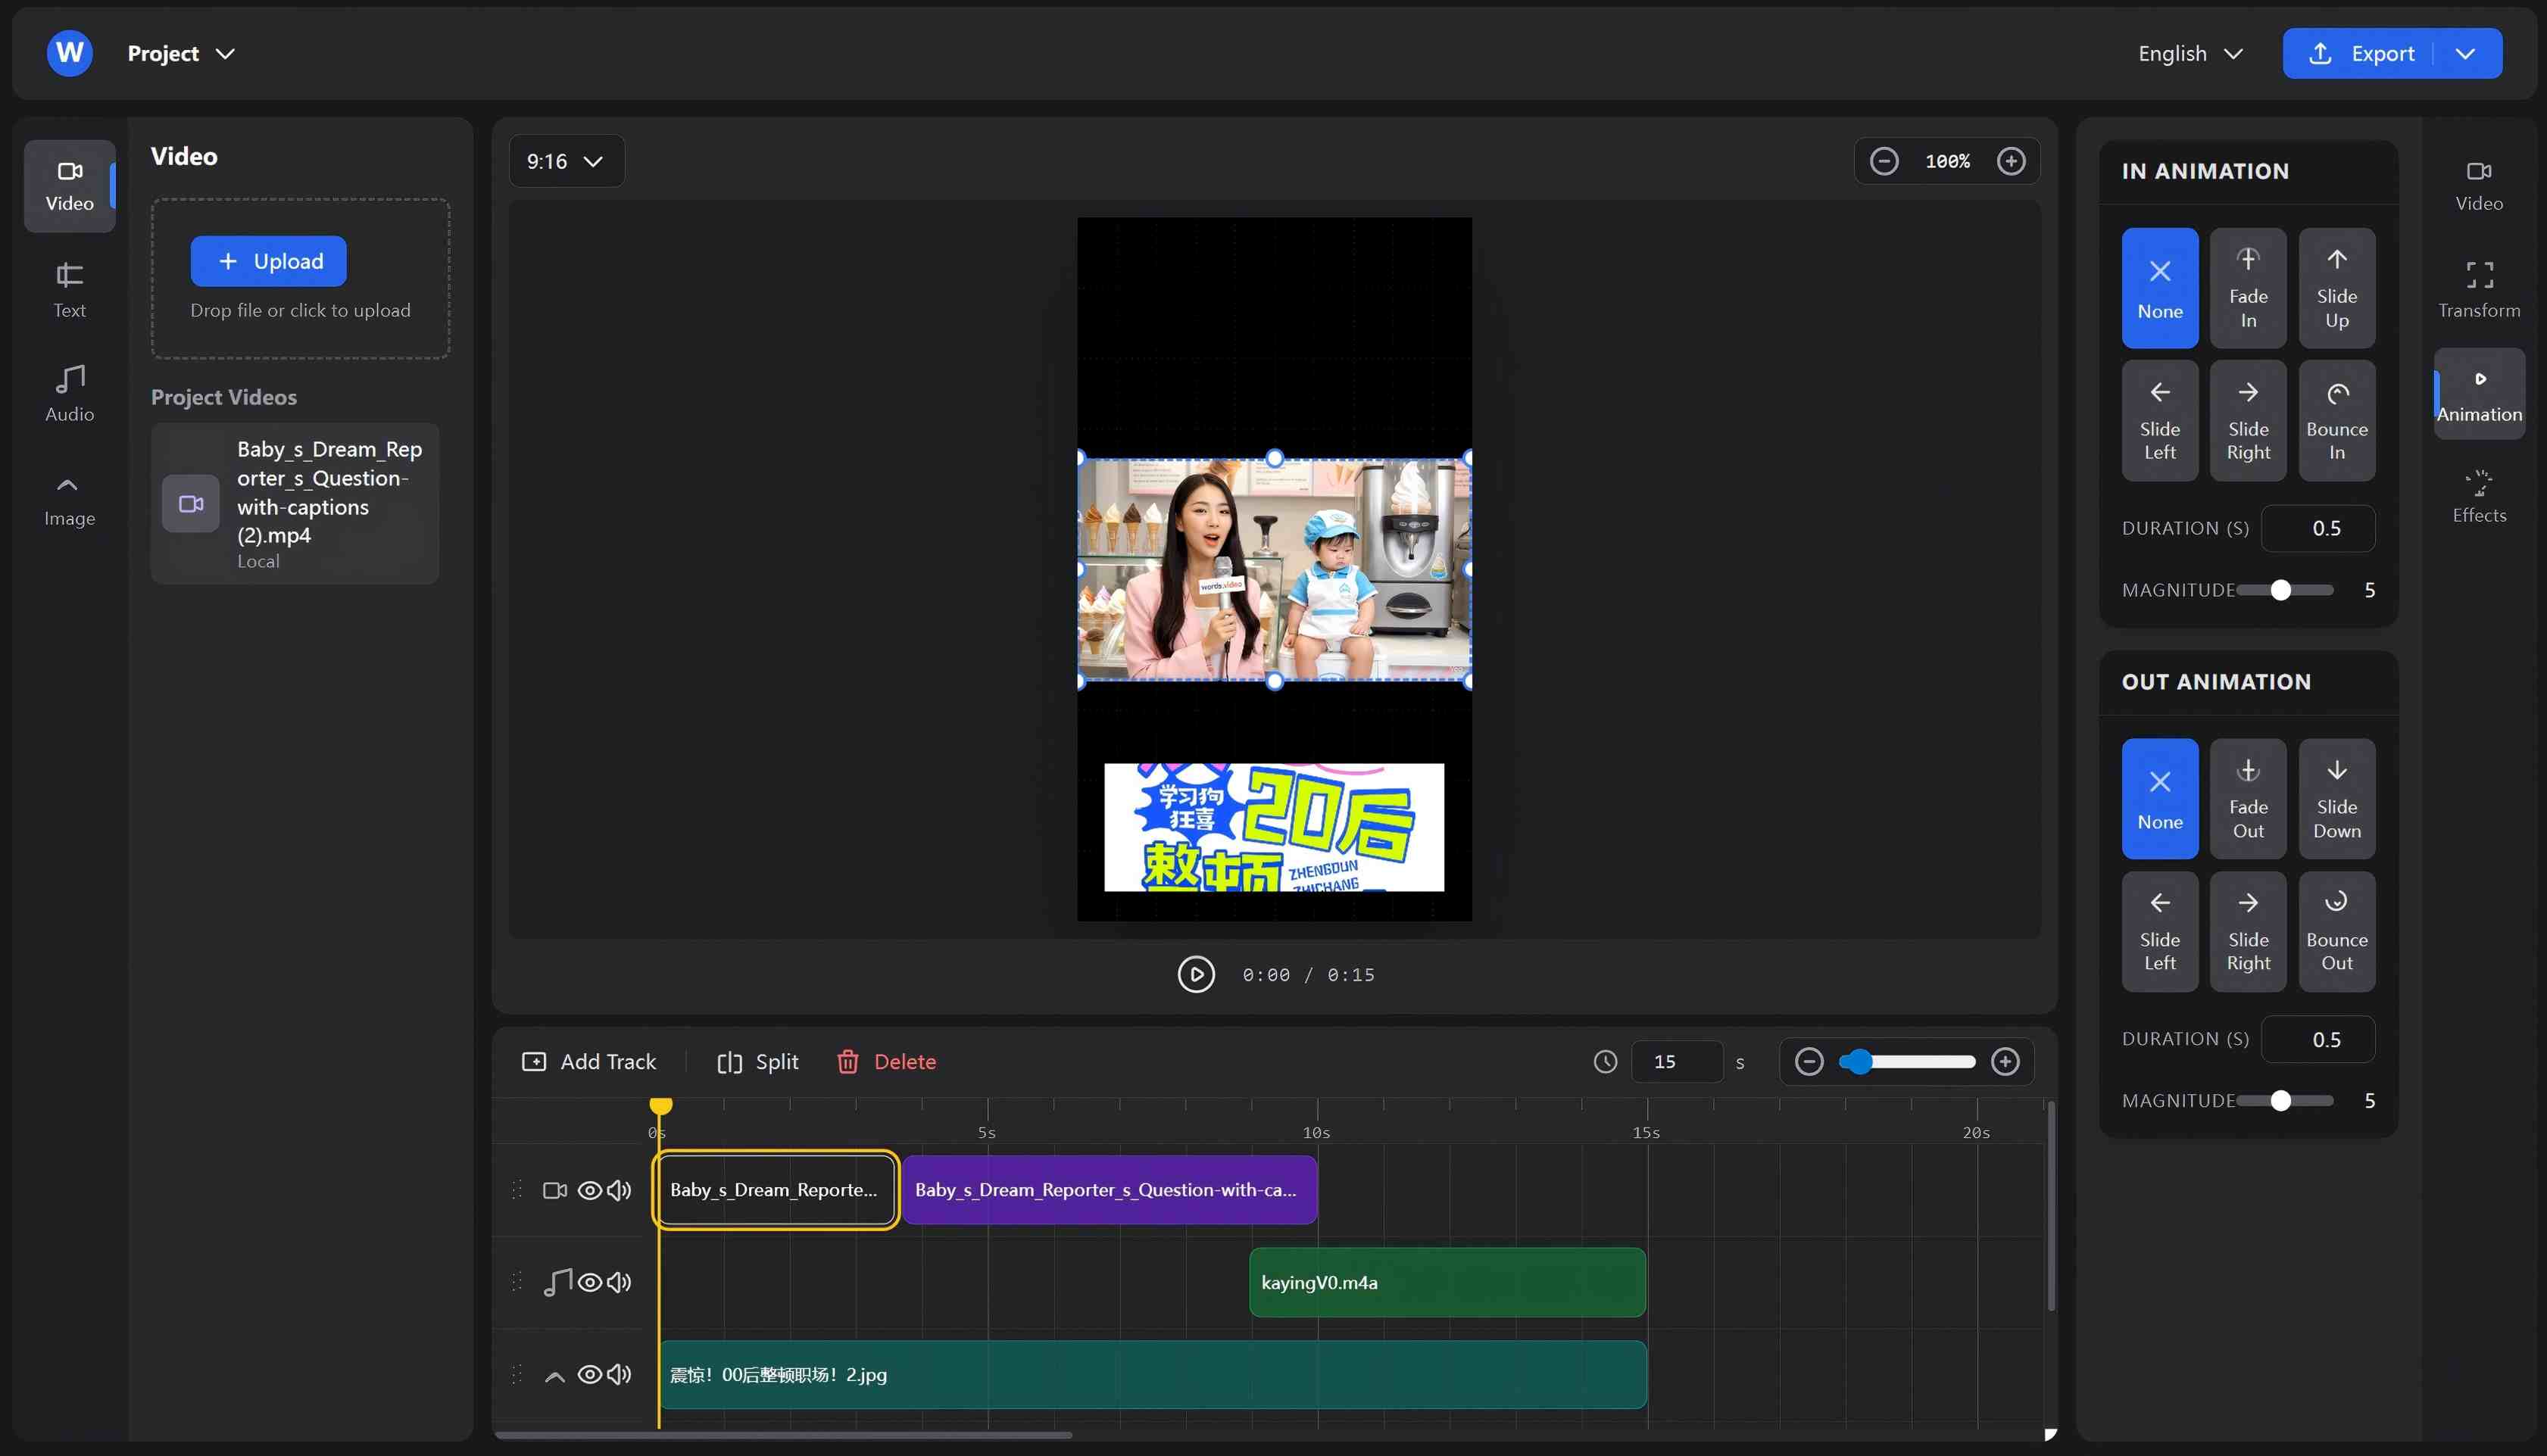Split the clip using the Split tool
This screenshot has height=1456, width=2547.
pyautogui.click(x=757, y=1061)
